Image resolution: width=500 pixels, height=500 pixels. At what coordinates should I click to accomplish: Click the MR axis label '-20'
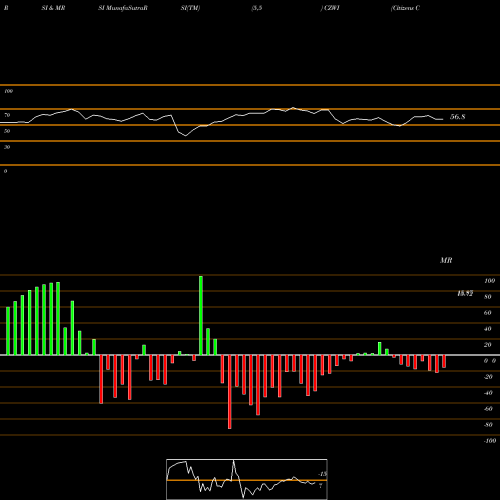(x=488, y=377)
